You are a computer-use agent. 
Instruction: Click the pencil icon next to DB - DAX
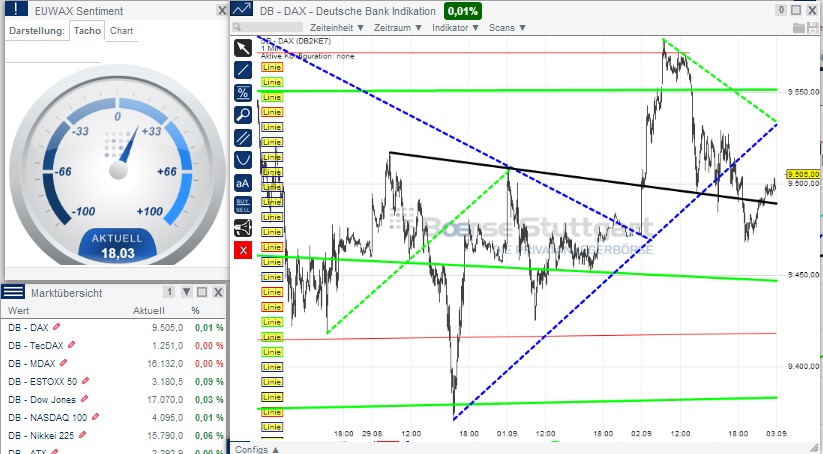[57, 326]
